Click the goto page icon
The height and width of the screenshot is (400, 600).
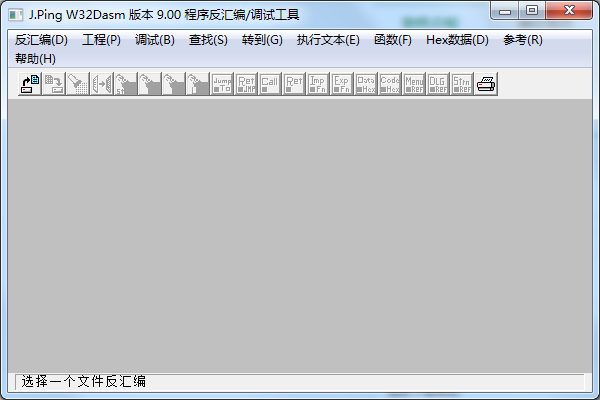click(173, 83)
